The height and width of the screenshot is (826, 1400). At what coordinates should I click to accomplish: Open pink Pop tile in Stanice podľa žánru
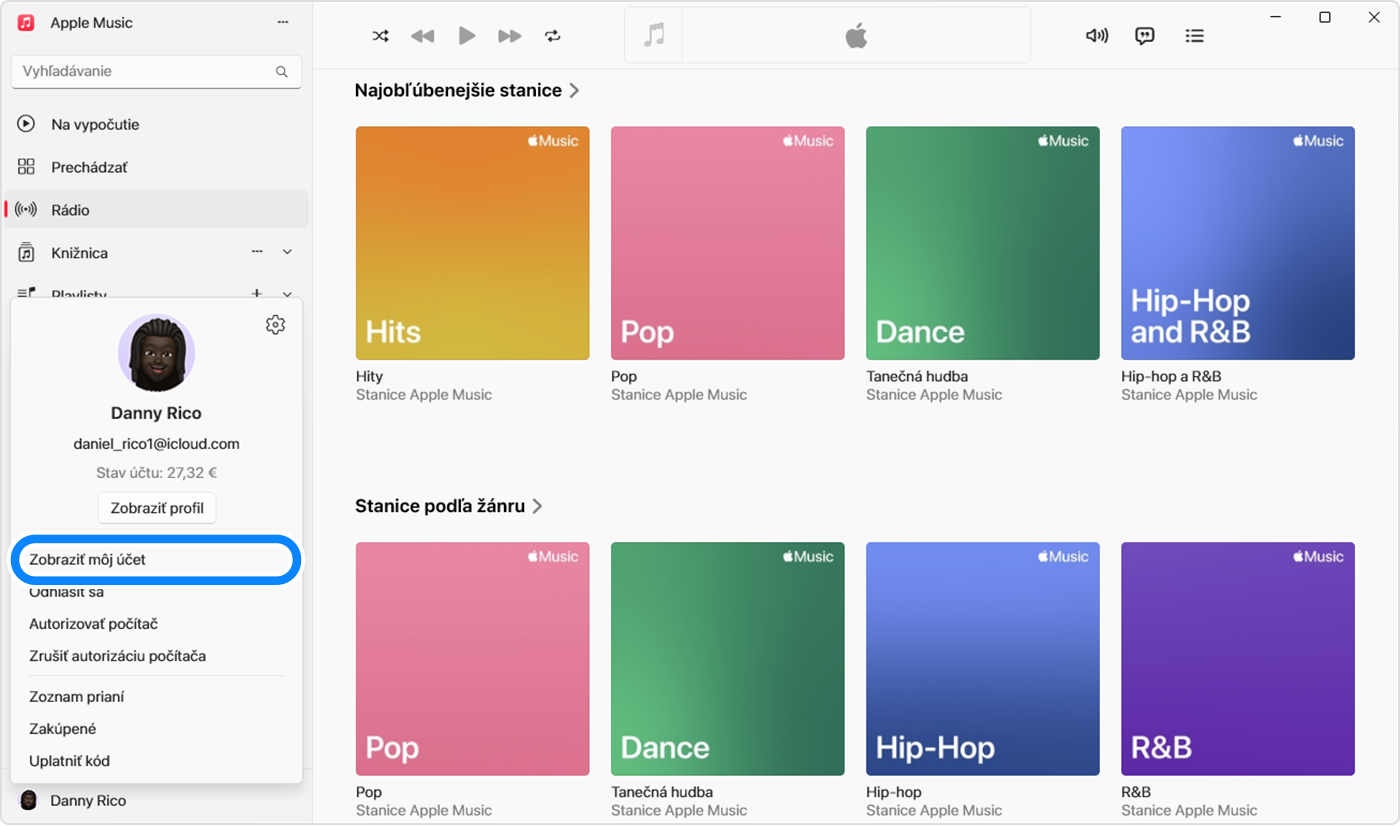click(473, 659)
